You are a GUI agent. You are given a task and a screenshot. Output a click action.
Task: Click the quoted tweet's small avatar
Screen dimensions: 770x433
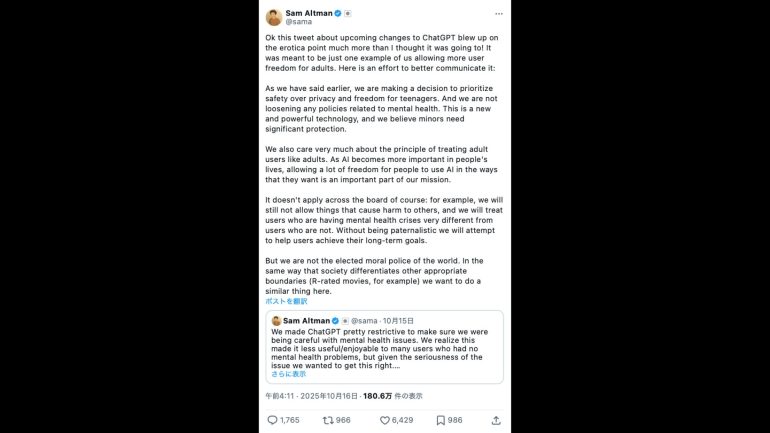coord(276,321)
